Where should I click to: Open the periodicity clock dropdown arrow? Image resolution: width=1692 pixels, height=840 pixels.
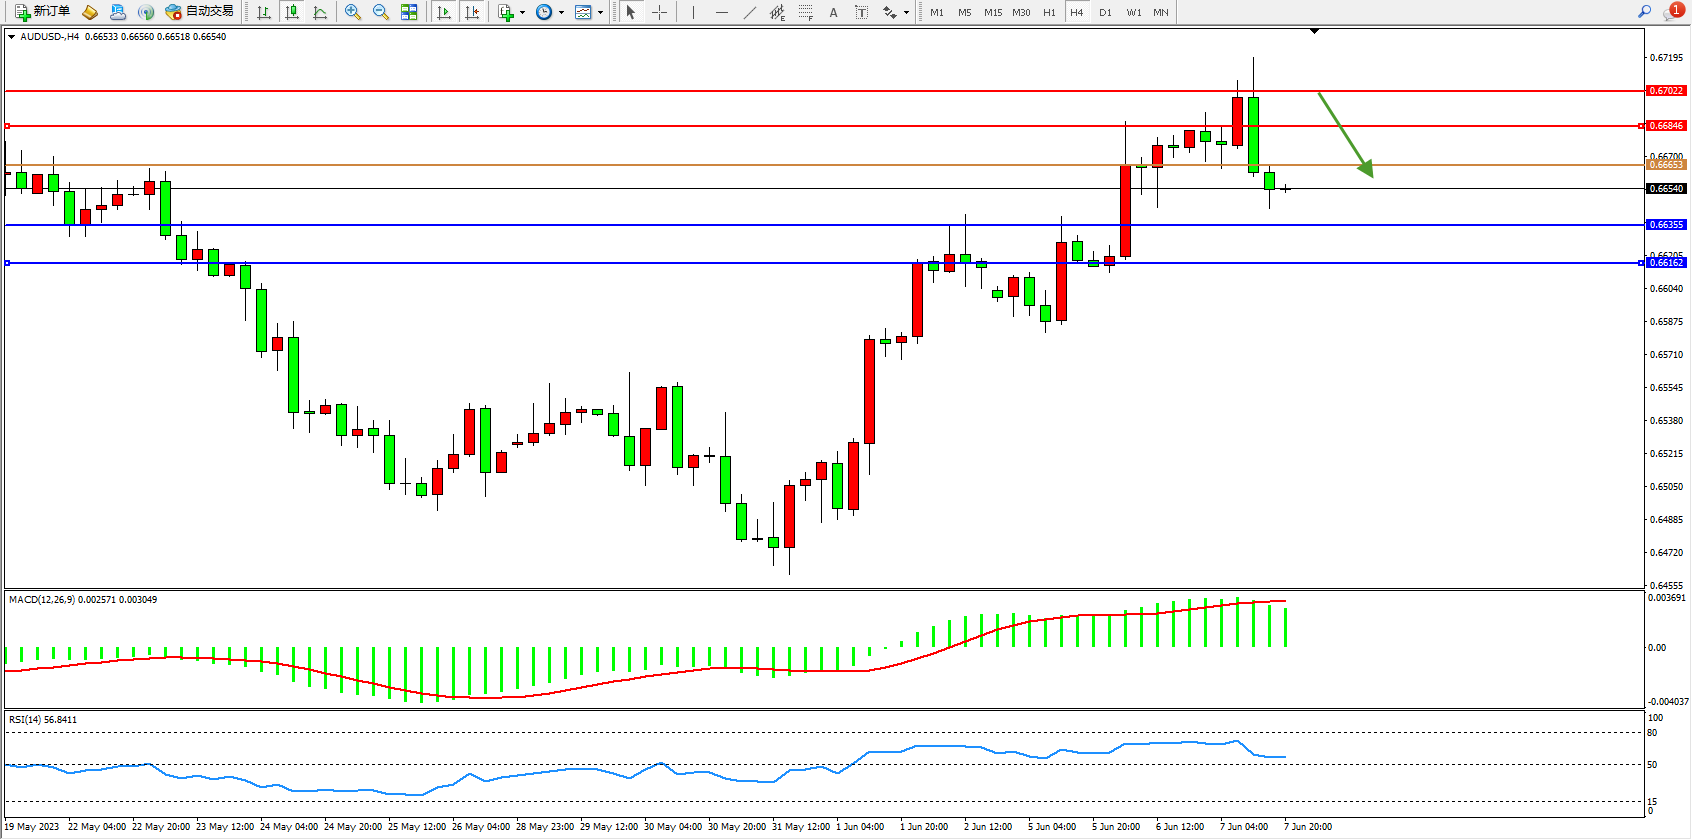click(x=561, y=13)
